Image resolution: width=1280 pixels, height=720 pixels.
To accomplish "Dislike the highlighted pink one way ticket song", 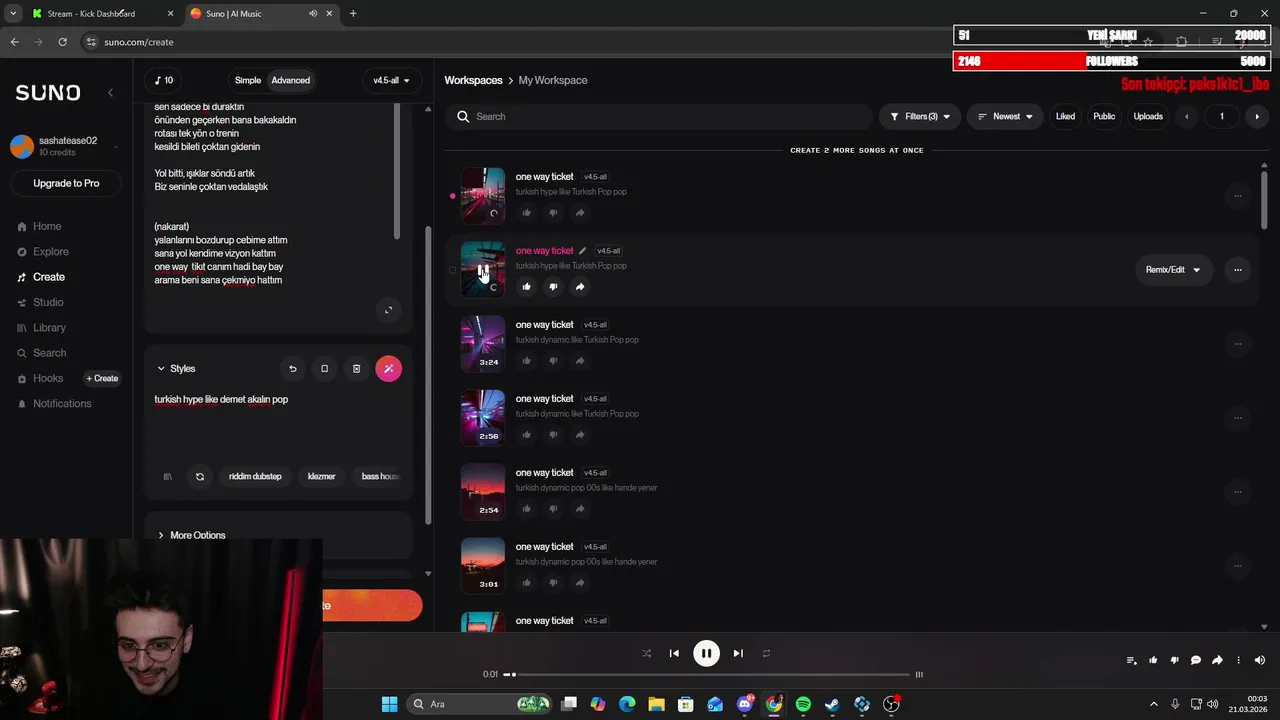I will click(553, 287).
